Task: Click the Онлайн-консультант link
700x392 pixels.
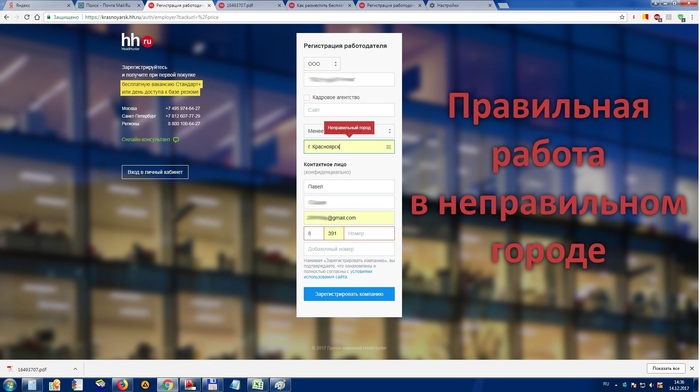Action: pos(146,139)
